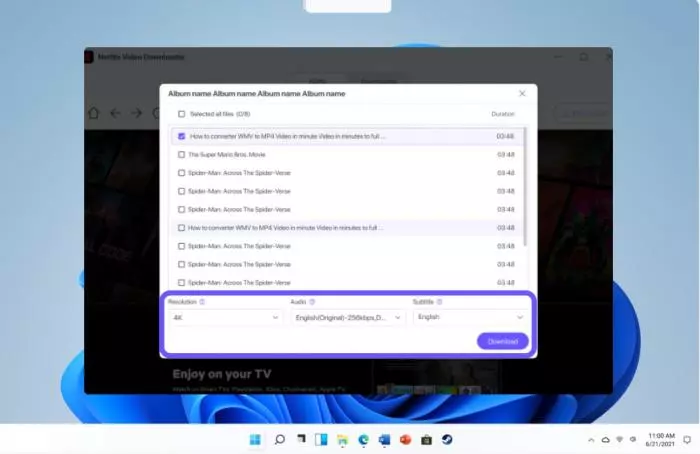Open the Subtitle dropdown set to English

click(470, 317)
